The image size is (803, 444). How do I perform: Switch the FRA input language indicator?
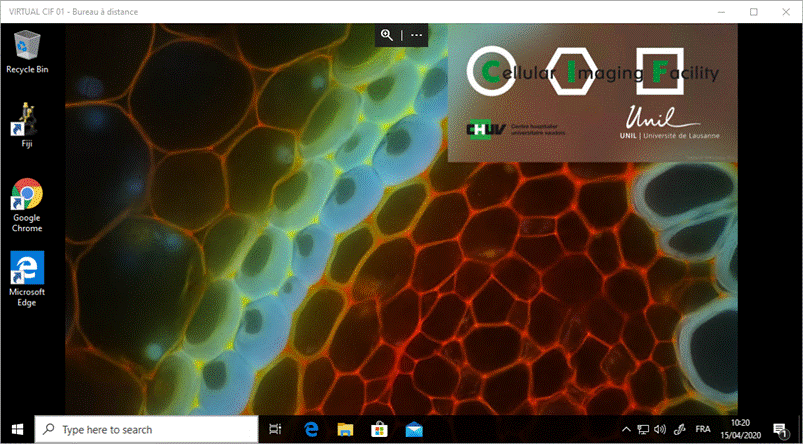coord(703,429)
